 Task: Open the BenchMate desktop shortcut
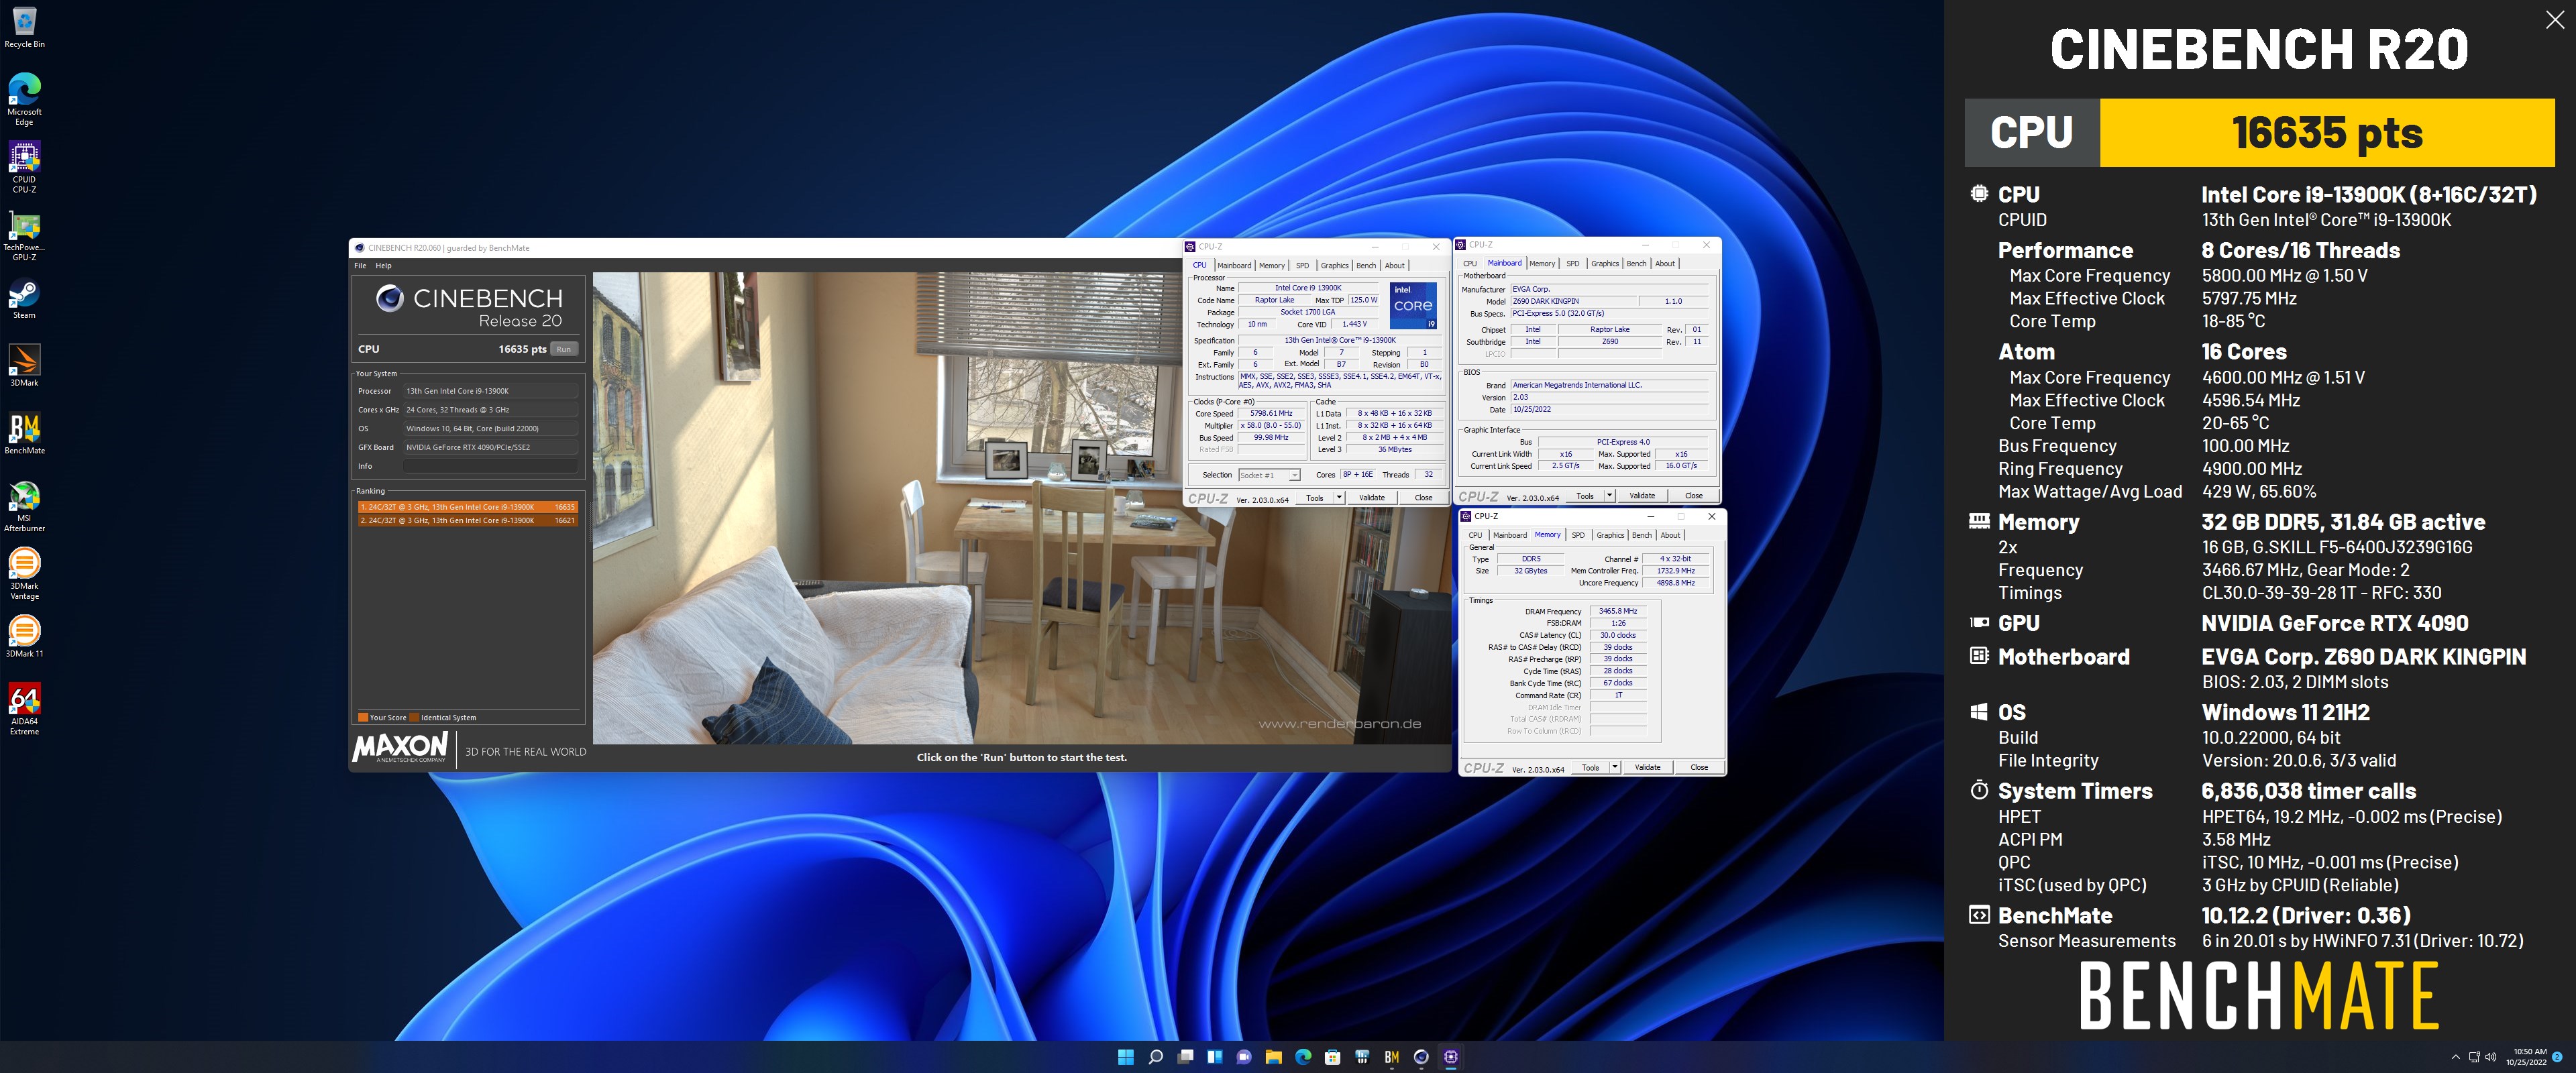tap(24, 434)
